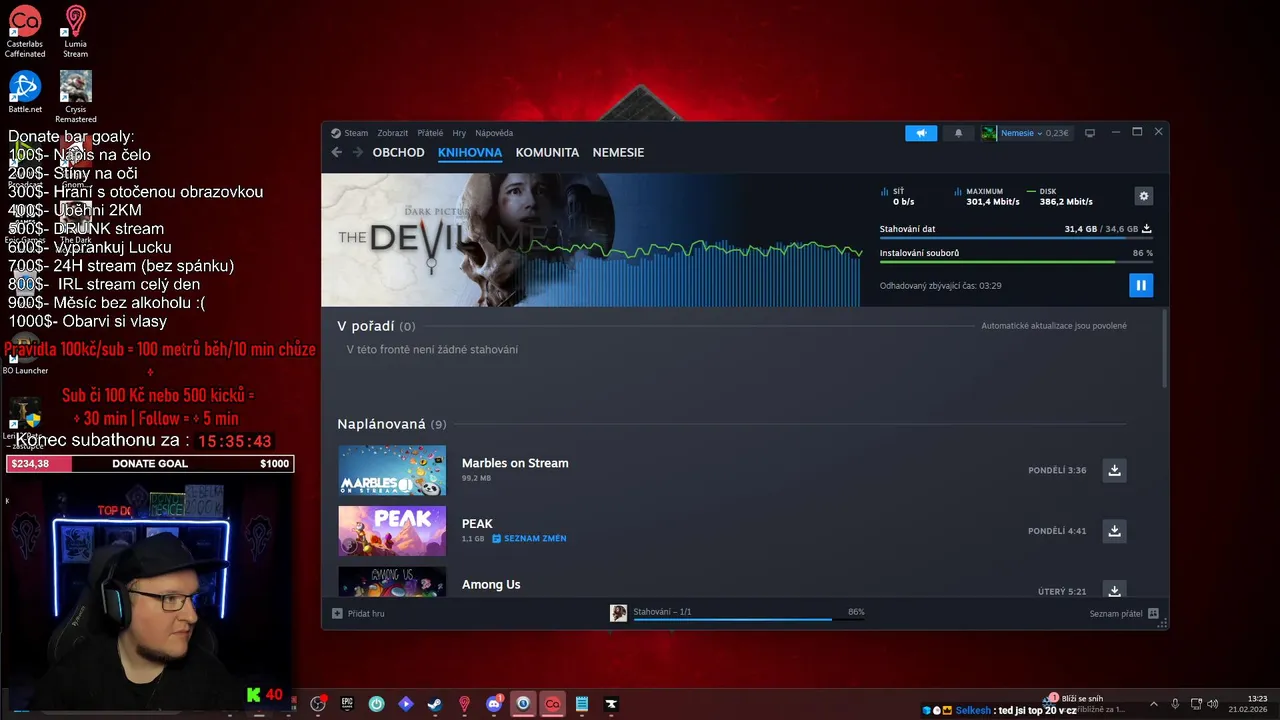Click the Stahování dat progress bar

pos(1016,238)
